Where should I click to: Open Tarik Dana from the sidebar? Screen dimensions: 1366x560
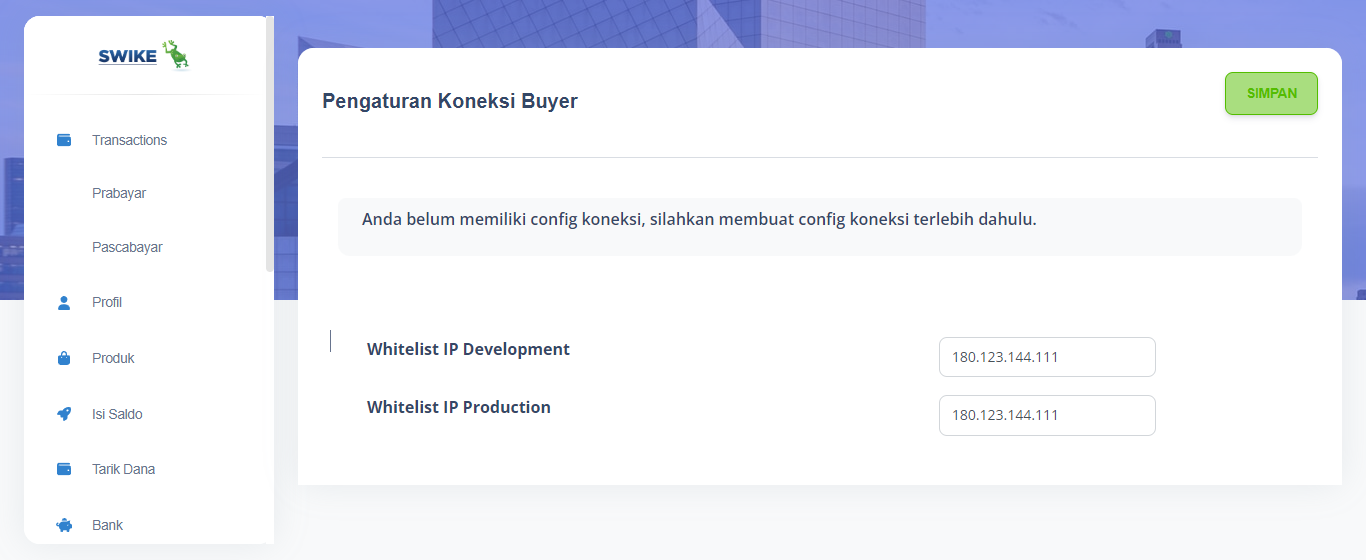[x=123, y=469]
